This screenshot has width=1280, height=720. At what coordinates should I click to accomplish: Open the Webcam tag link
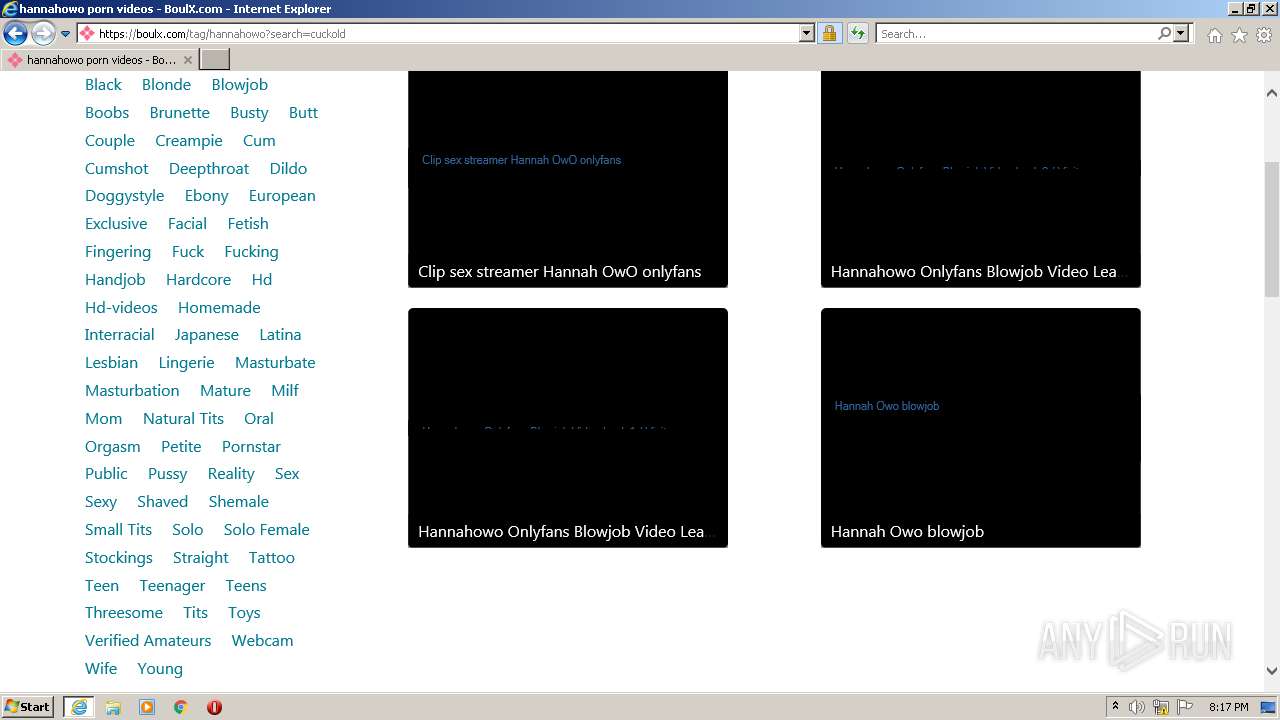(262, 641)
